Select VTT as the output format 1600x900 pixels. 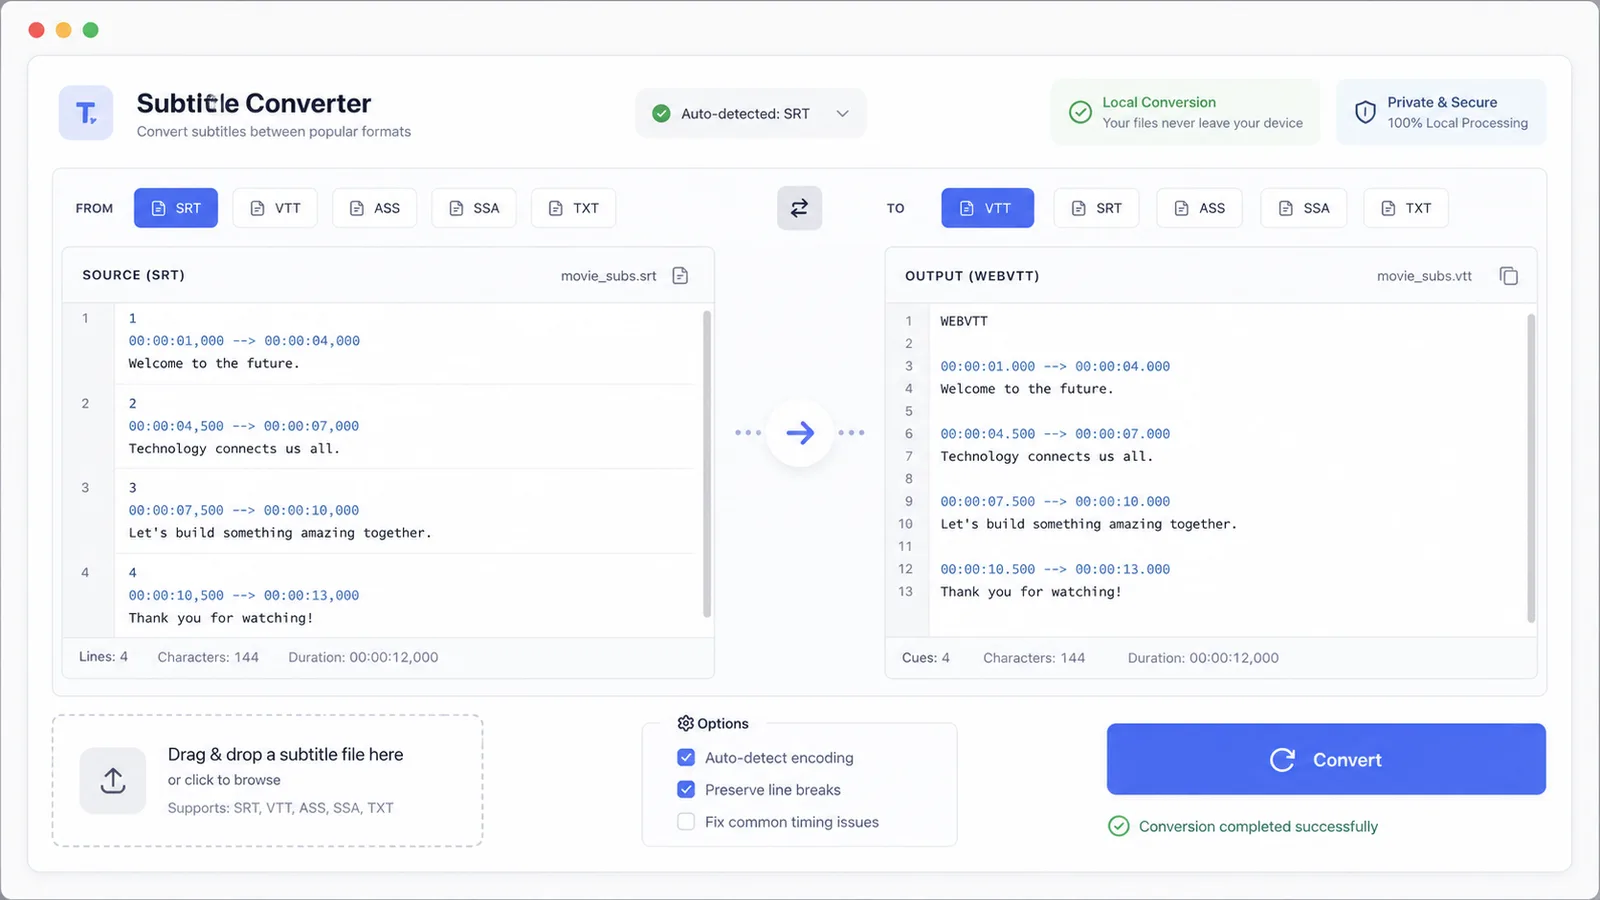coord(987,208)
